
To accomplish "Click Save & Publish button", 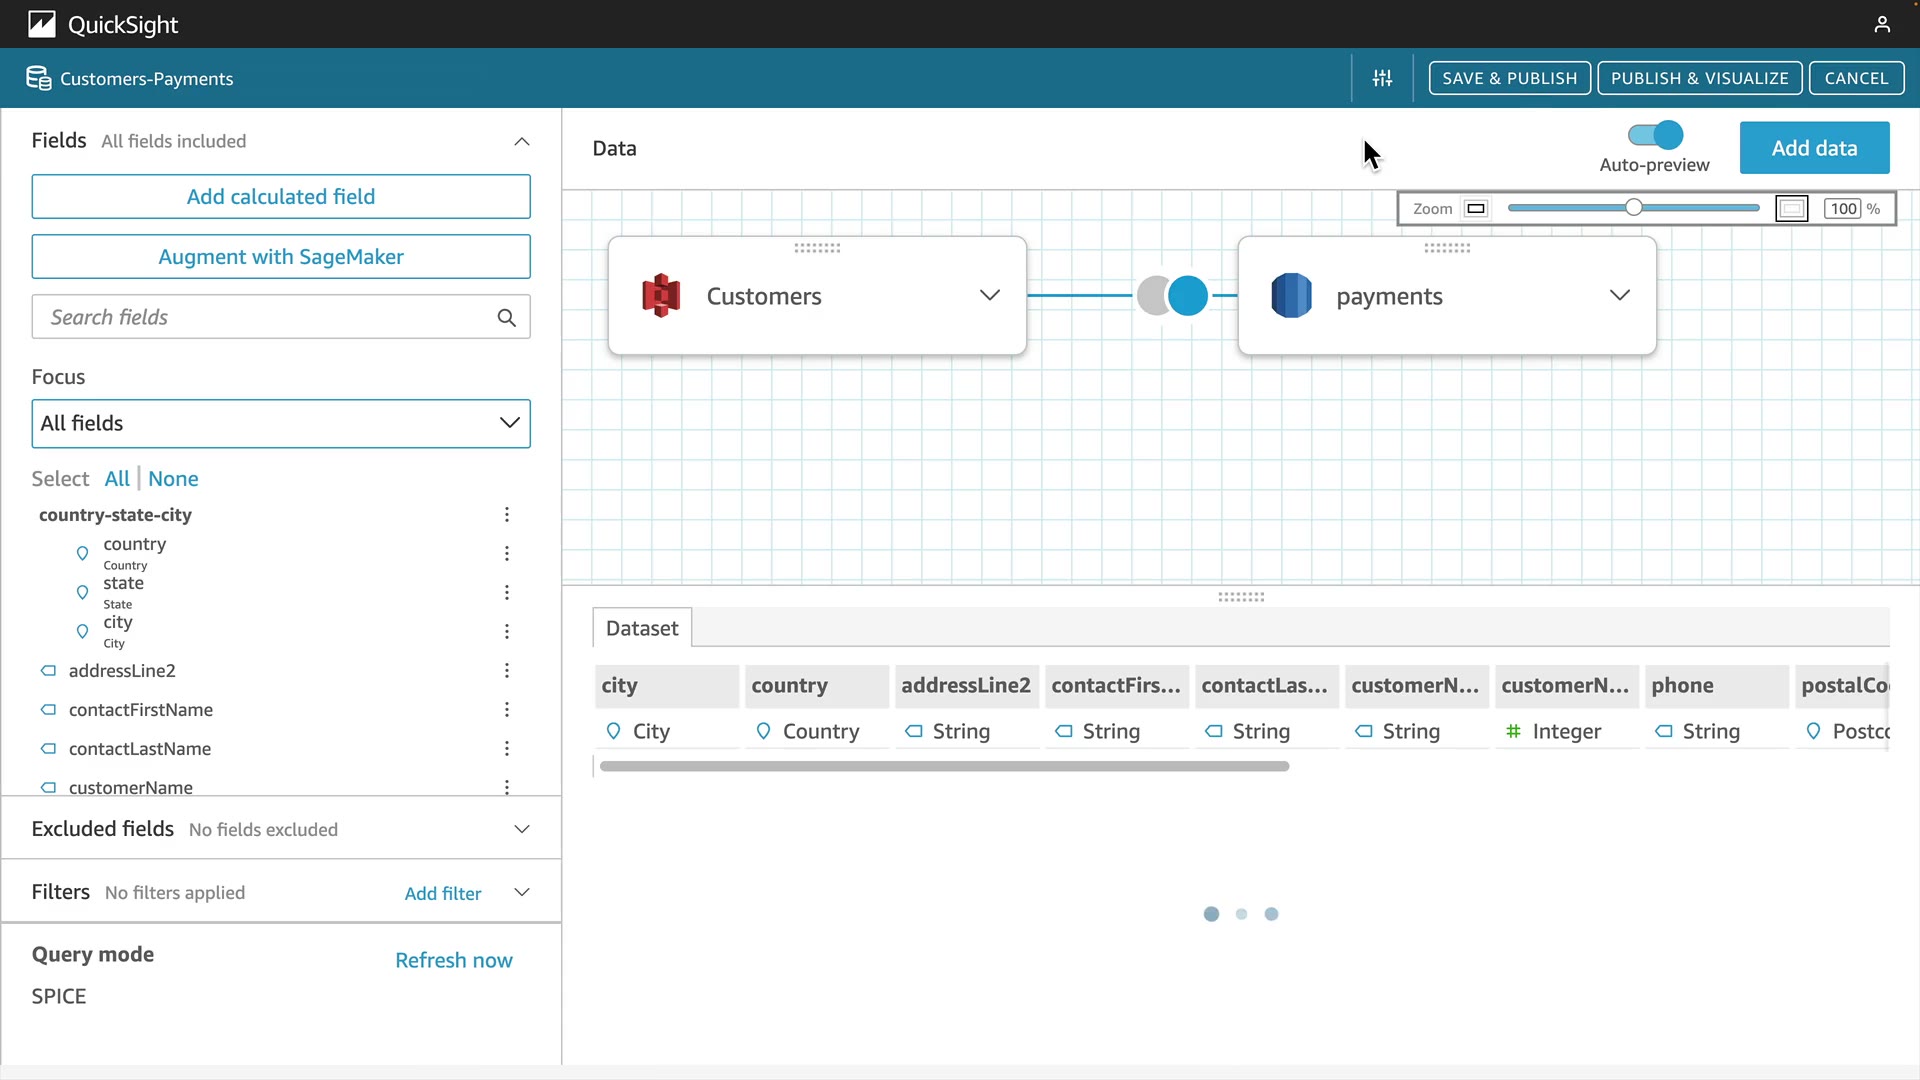I will (x=1509, y=78).
